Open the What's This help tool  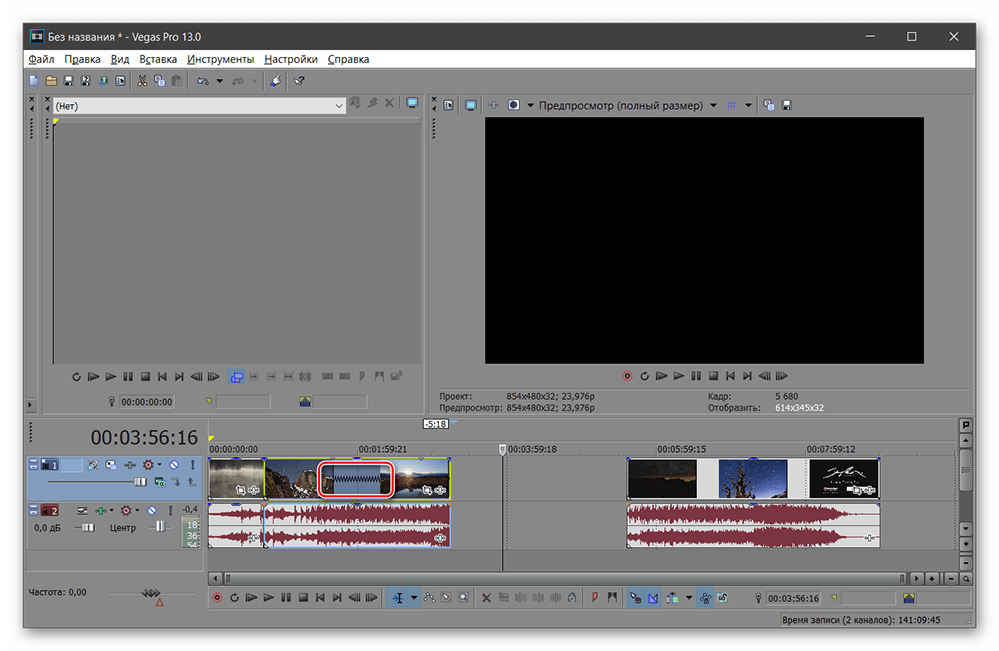pyautogui.click(x=299, y=81)
